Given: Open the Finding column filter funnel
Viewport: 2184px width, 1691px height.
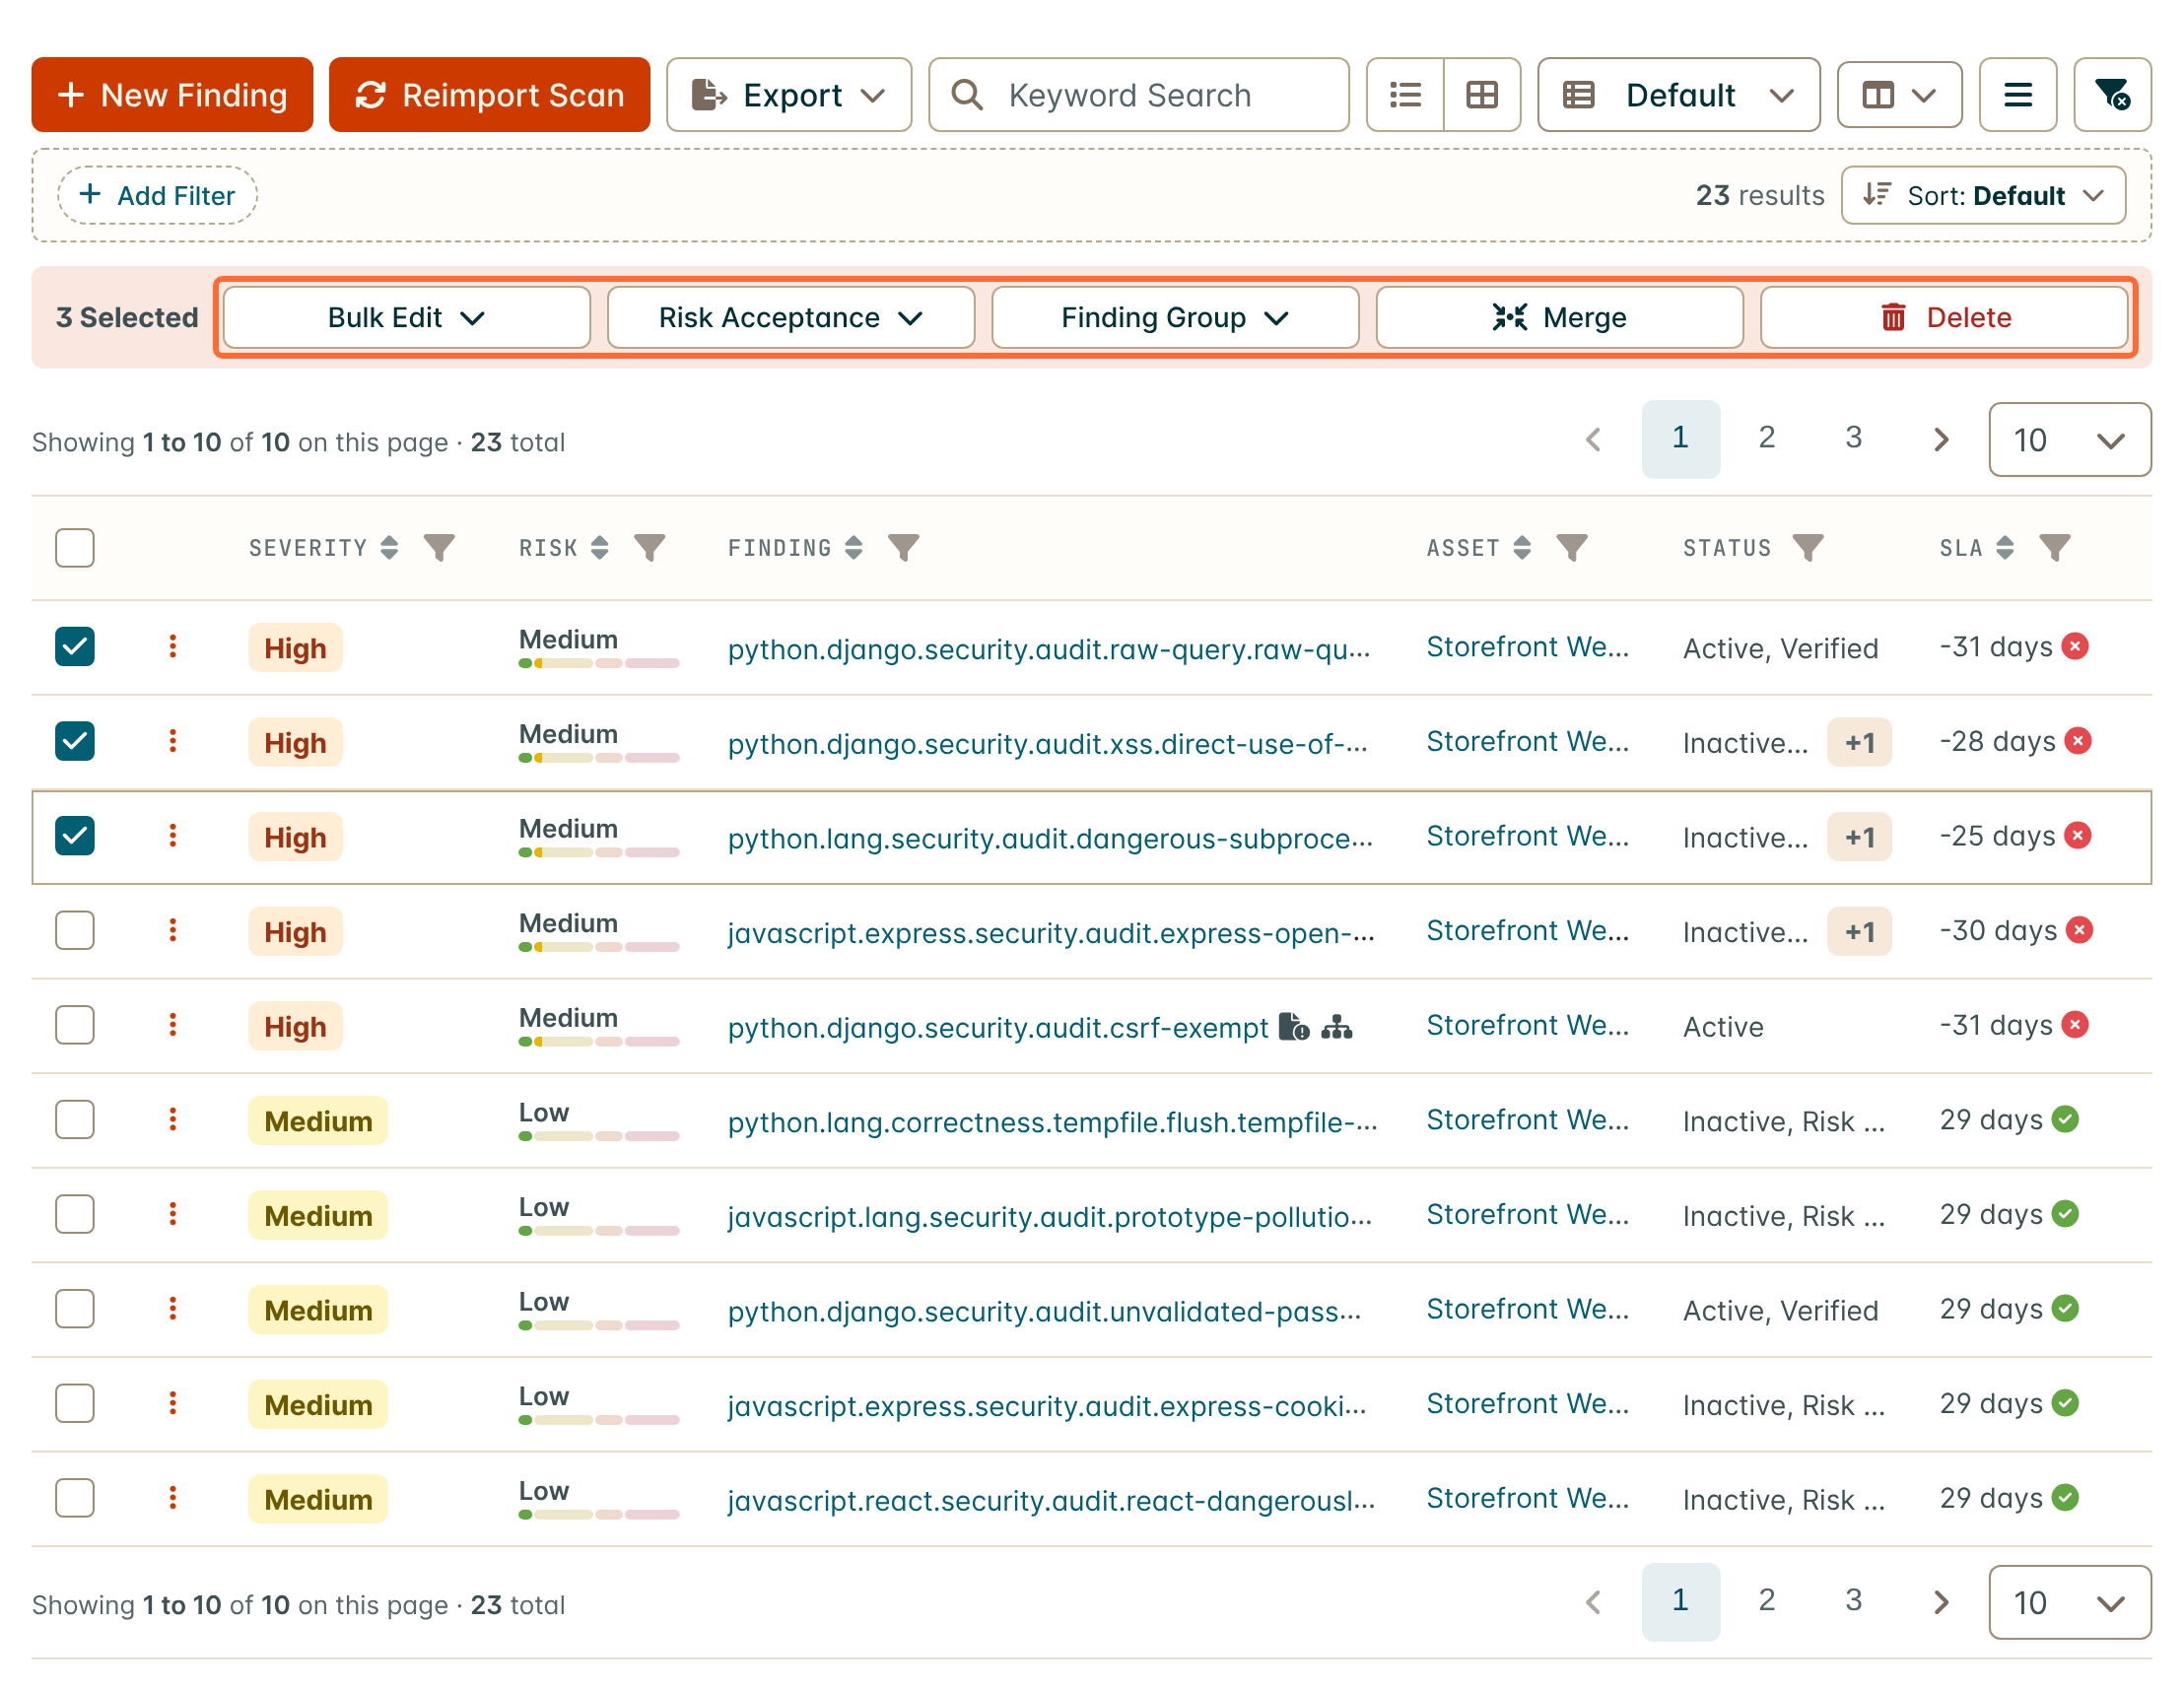Looking at the screenshot, I should click(903, 547).
